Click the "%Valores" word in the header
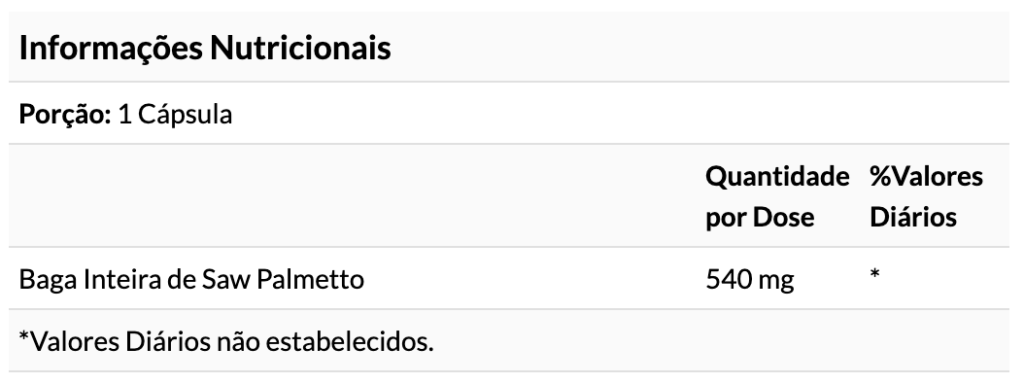 (926, 176)
